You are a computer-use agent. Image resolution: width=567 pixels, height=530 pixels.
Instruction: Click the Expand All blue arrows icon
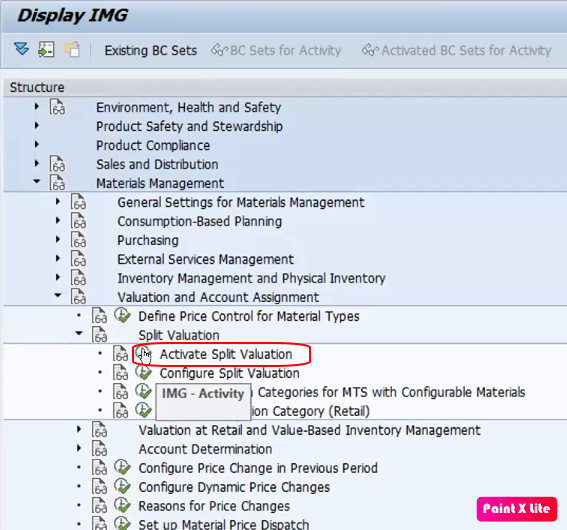21,49
